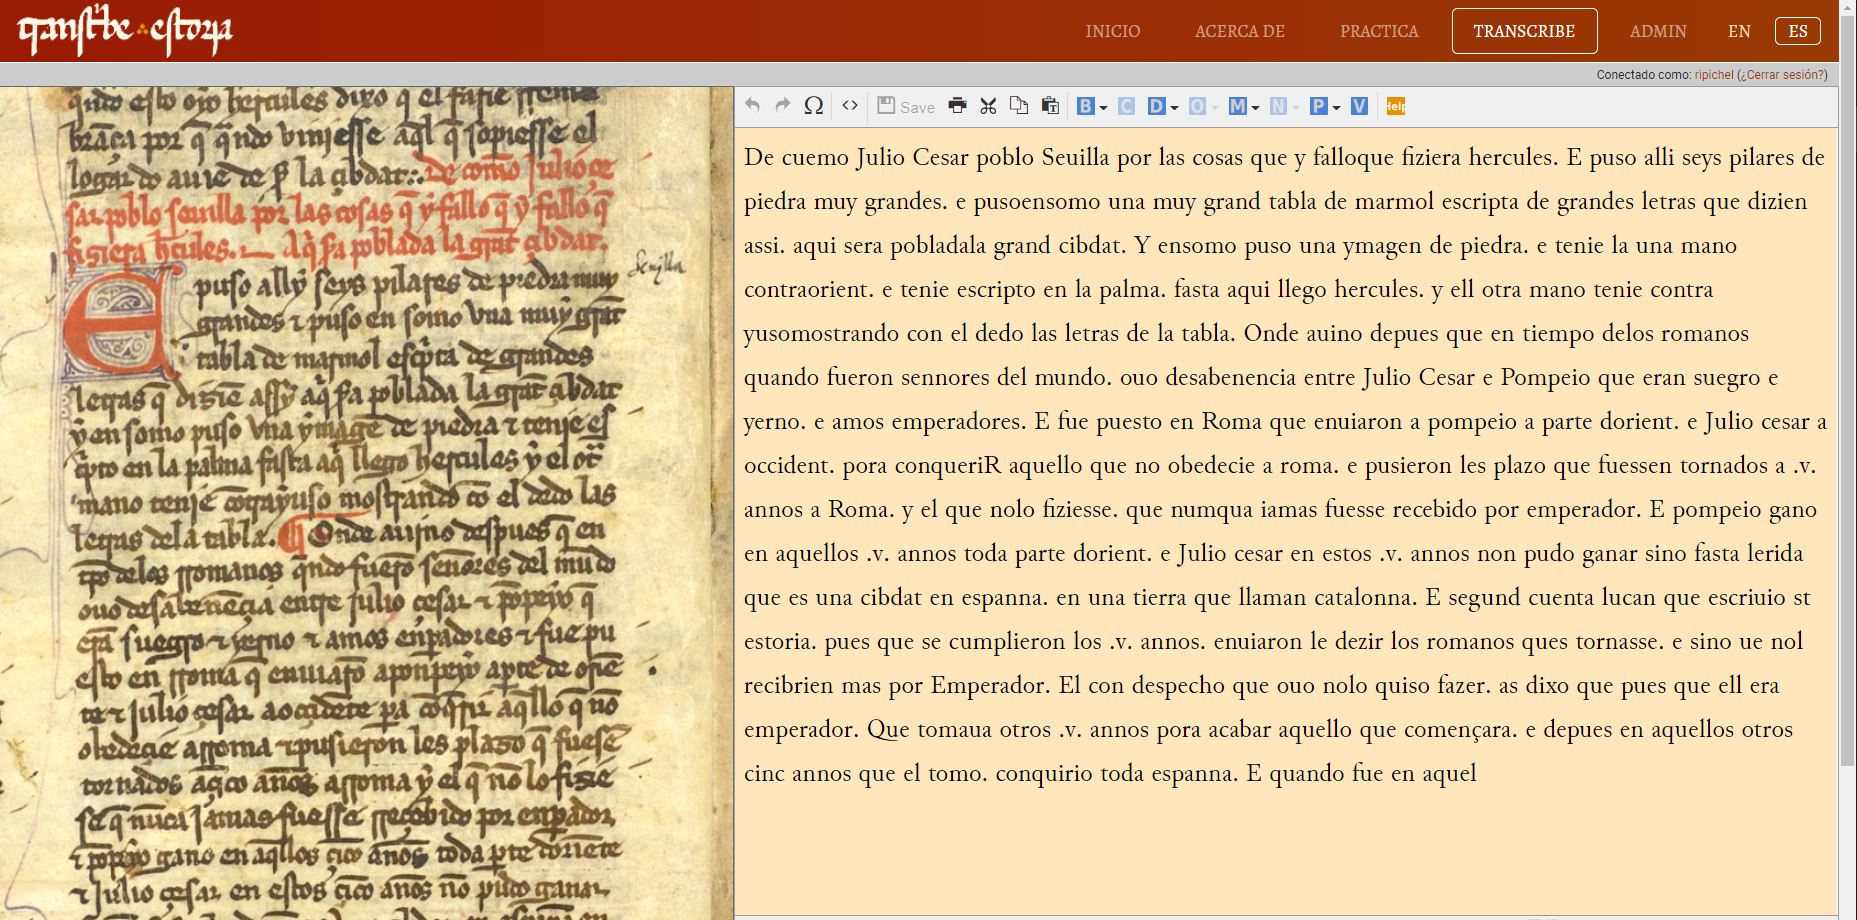Click Cerrar sesión logout link
The image size is (1857, 920).
pos(1783,75)
